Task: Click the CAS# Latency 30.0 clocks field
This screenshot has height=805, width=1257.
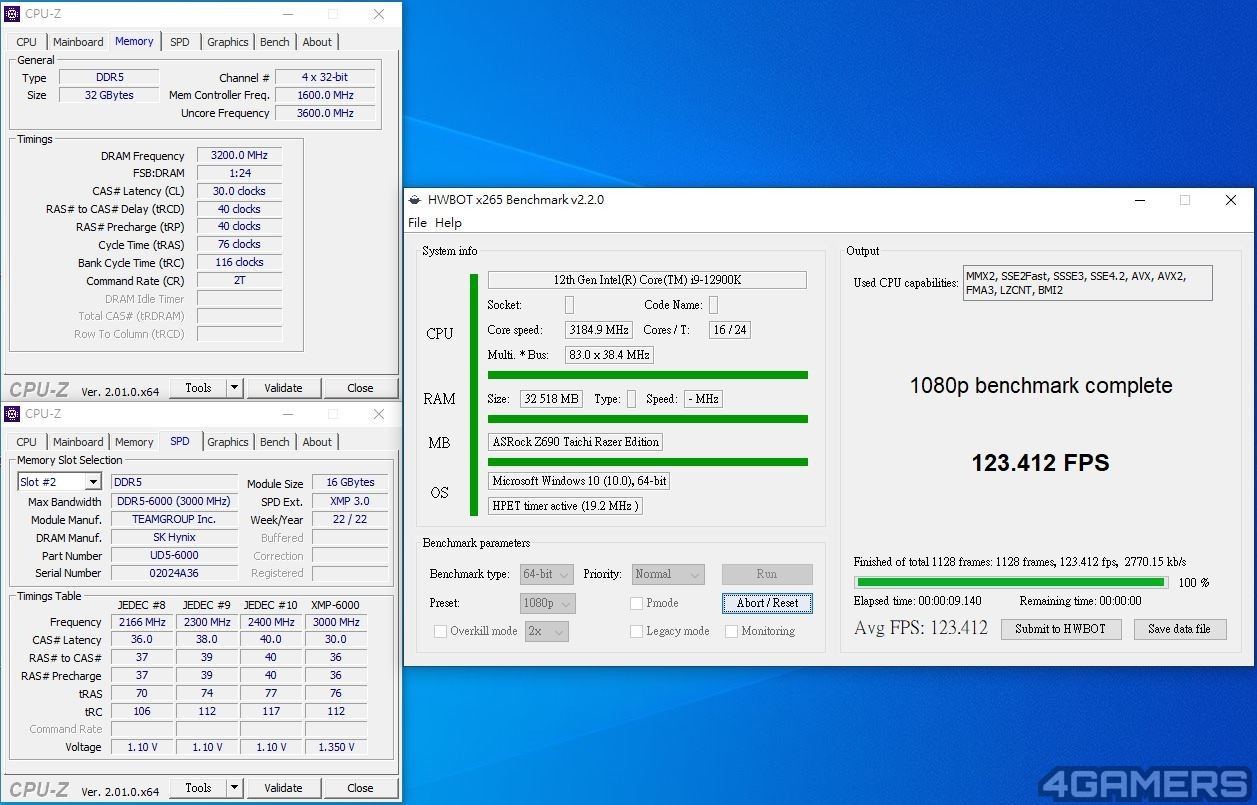Action: click(x=239, y=191)
